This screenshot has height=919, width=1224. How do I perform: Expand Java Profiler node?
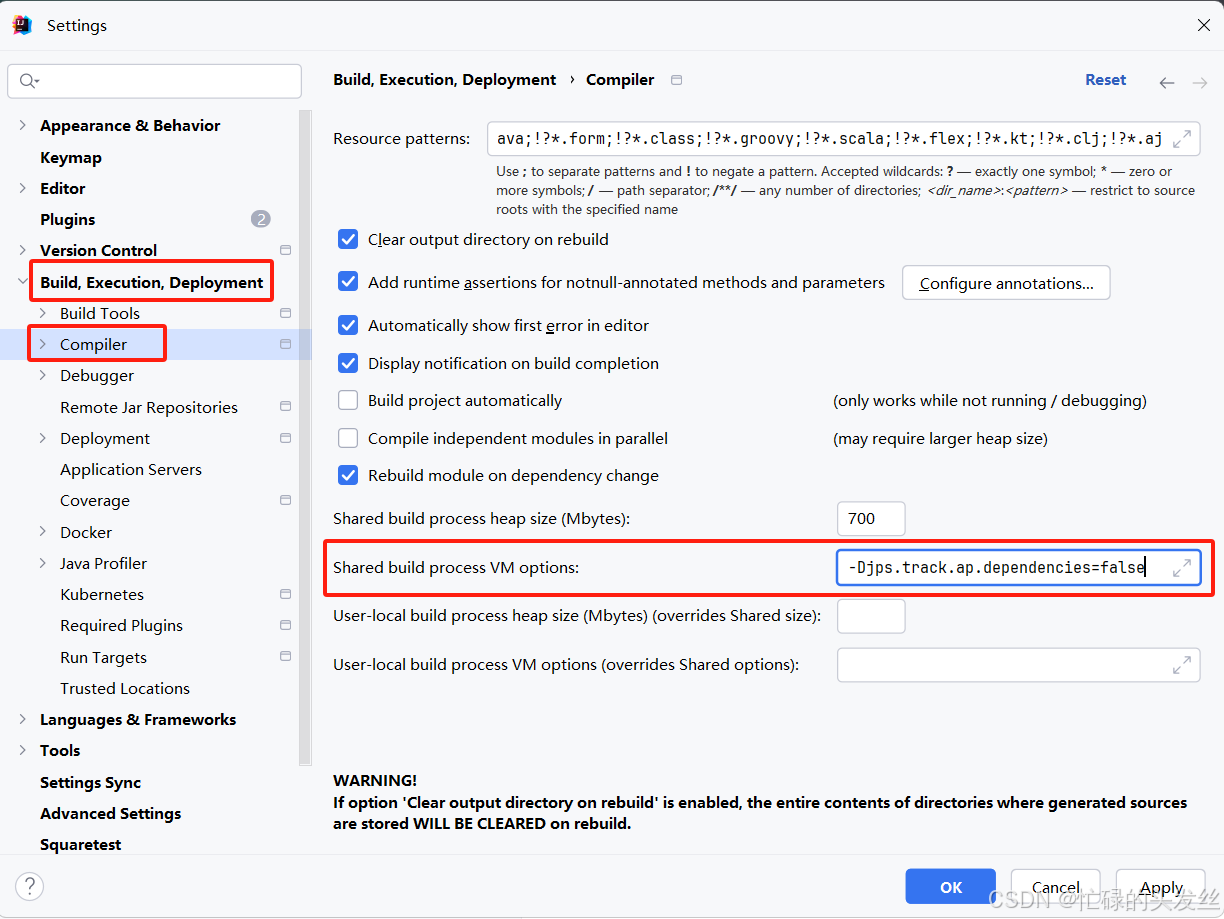pyautogui.click(x=43, y=563)
